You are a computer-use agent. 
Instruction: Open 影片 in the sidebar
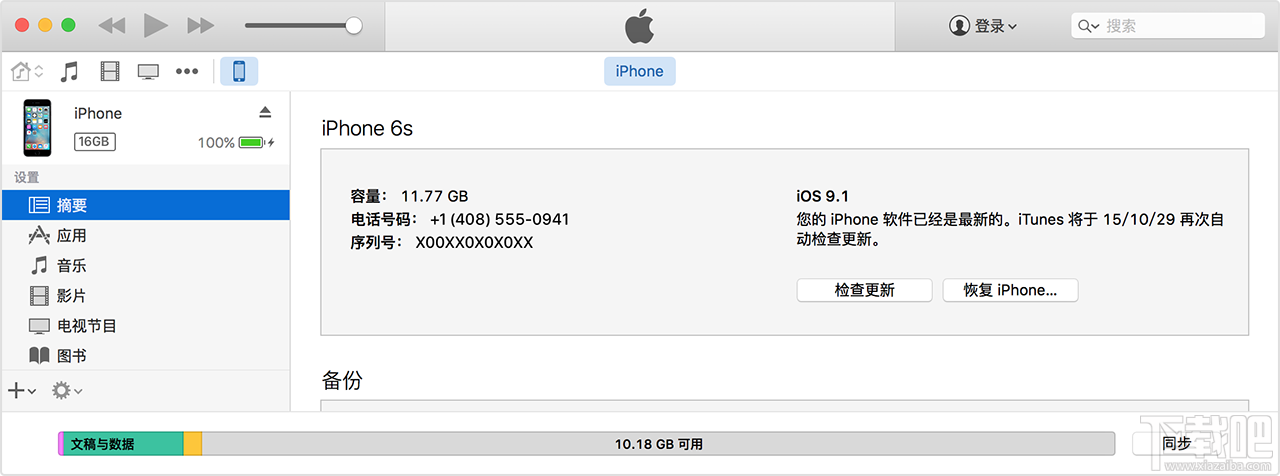pyautogui.click(x=145, y=295)
